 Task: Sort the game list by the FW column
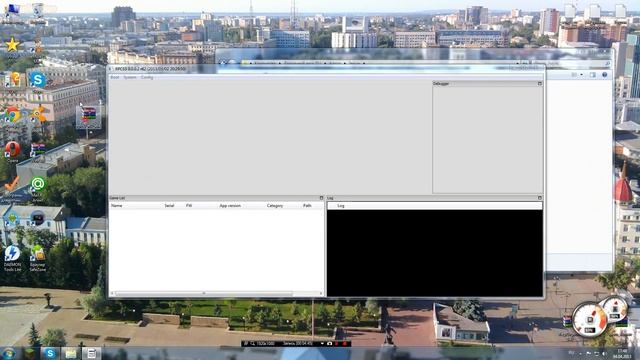[189, 206]
